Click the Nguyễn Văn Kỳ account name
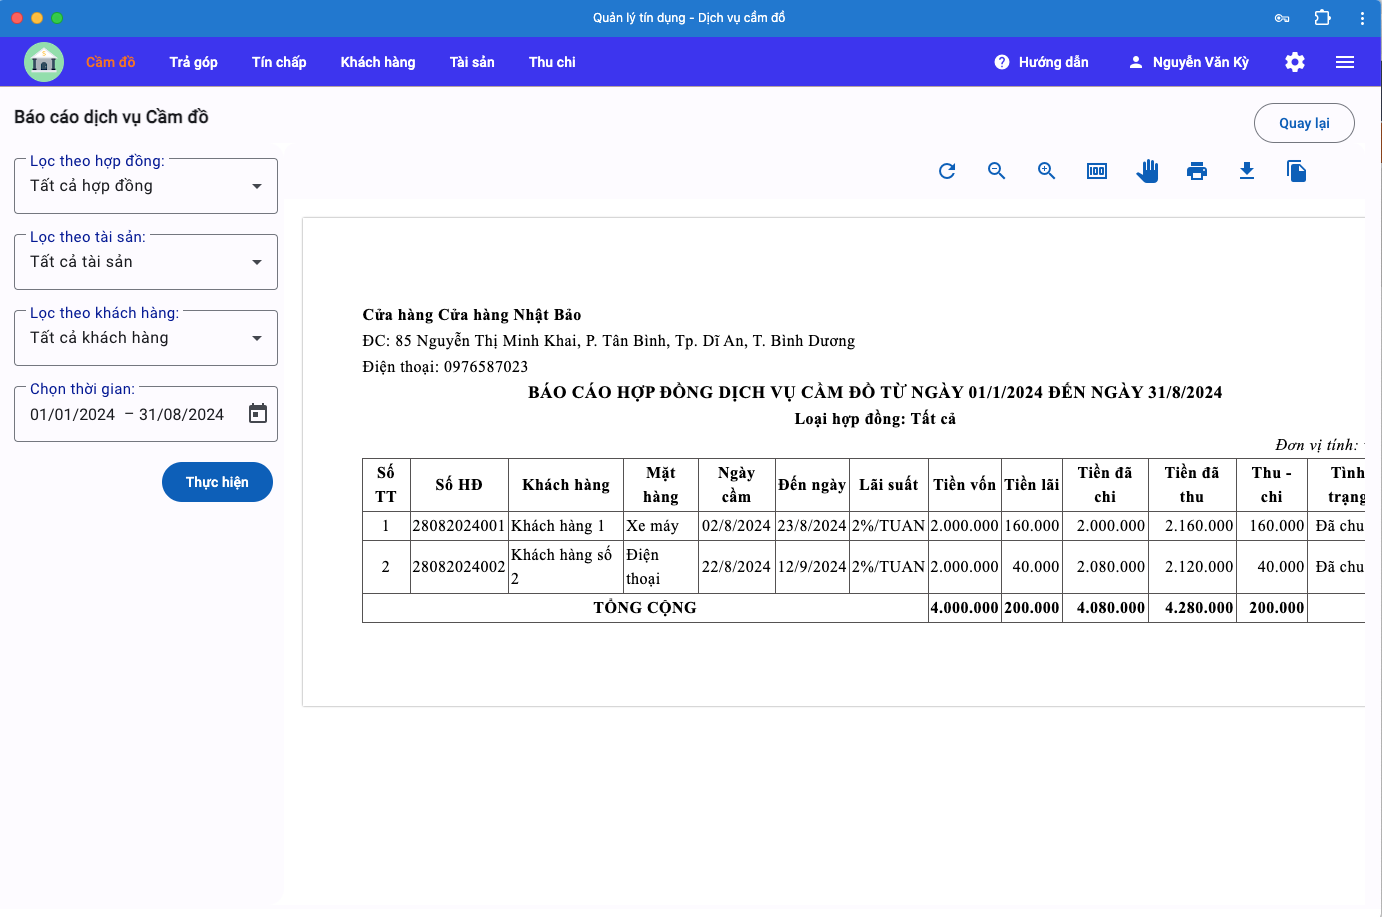The width and height of the screenshot is (1382, 917). (x=1201, y=62)
